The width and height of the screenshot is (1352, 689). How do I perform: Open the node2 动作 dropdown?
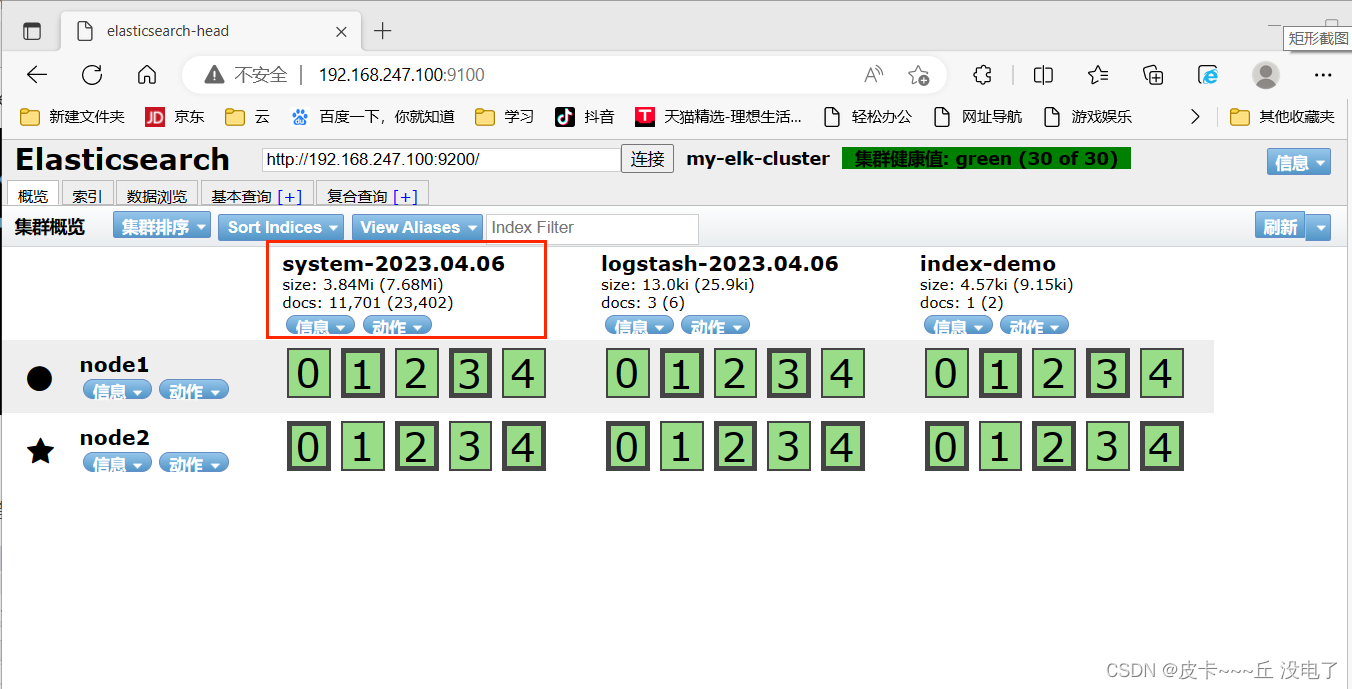click(x=194, y=463)
